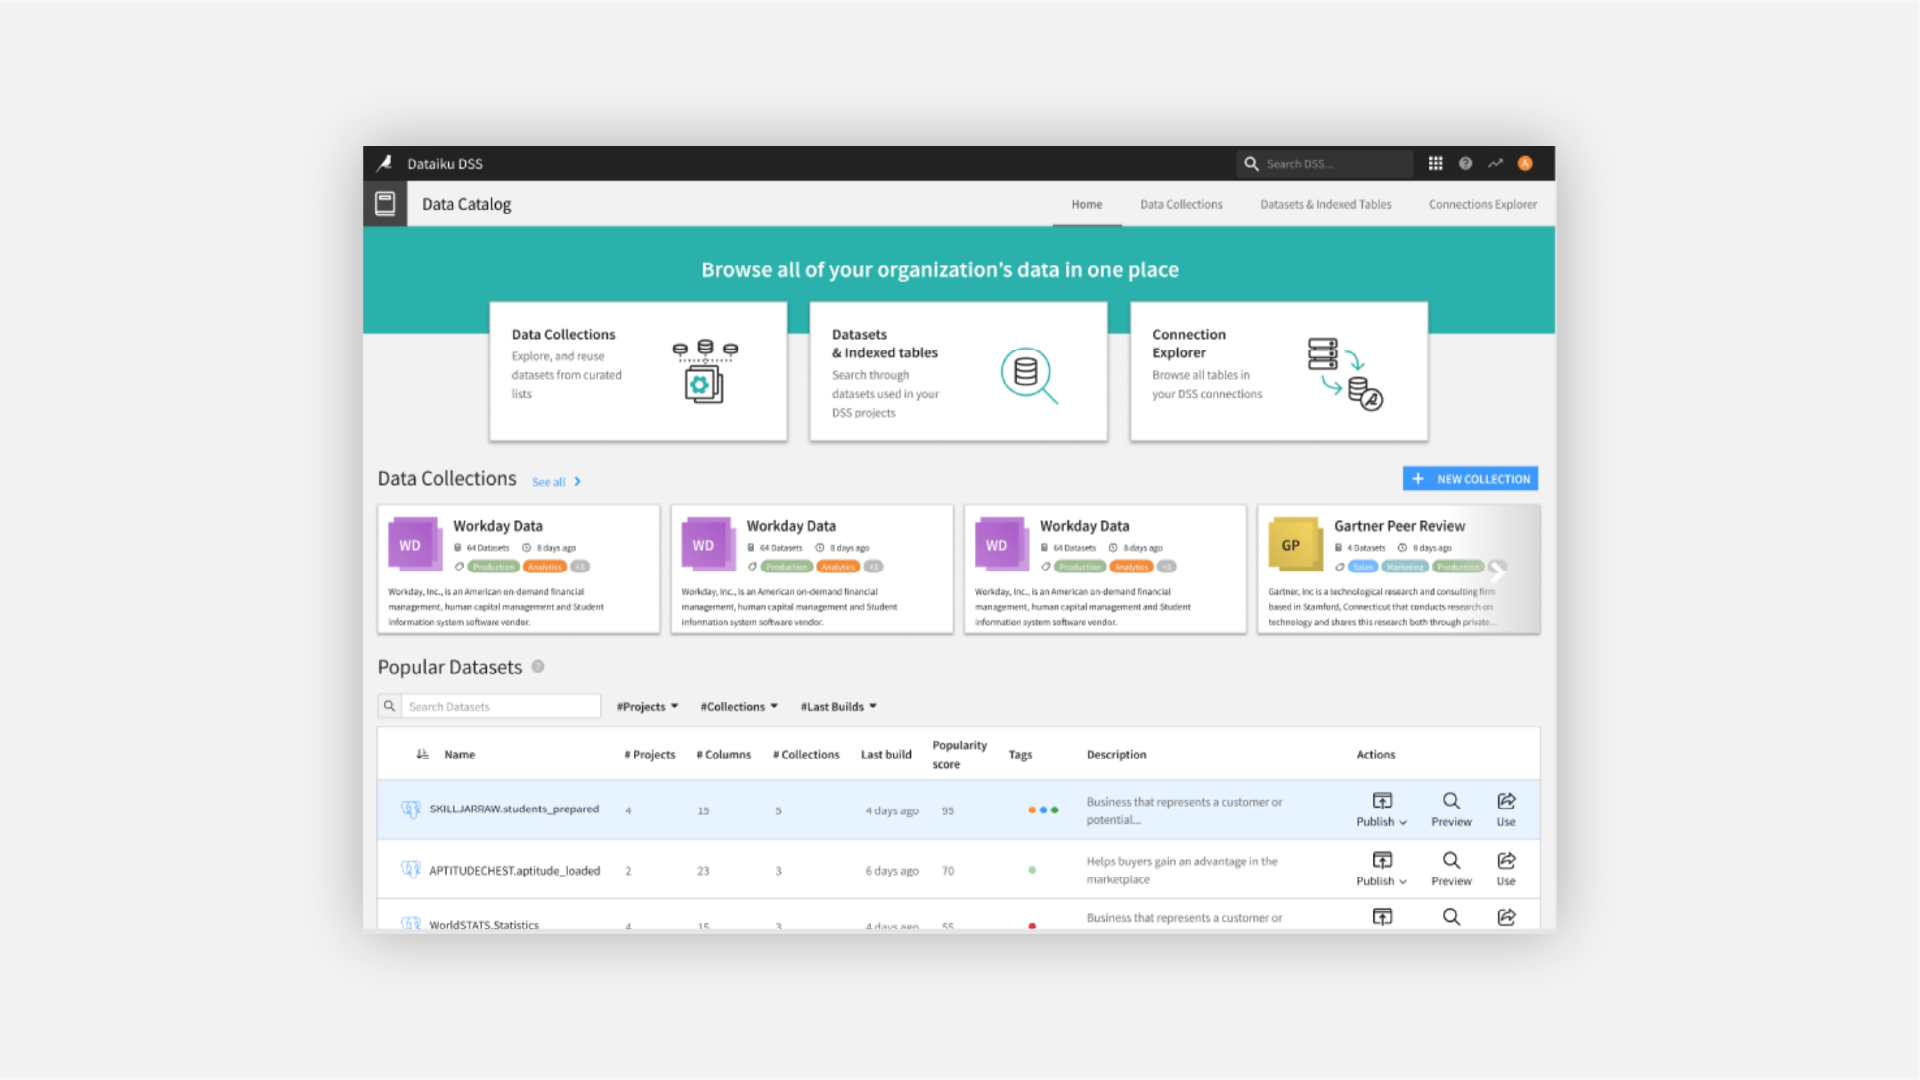The image size is (1920, 1080).
Task: Click the NEW COLLECTION button
Action: pos(1470,479)
